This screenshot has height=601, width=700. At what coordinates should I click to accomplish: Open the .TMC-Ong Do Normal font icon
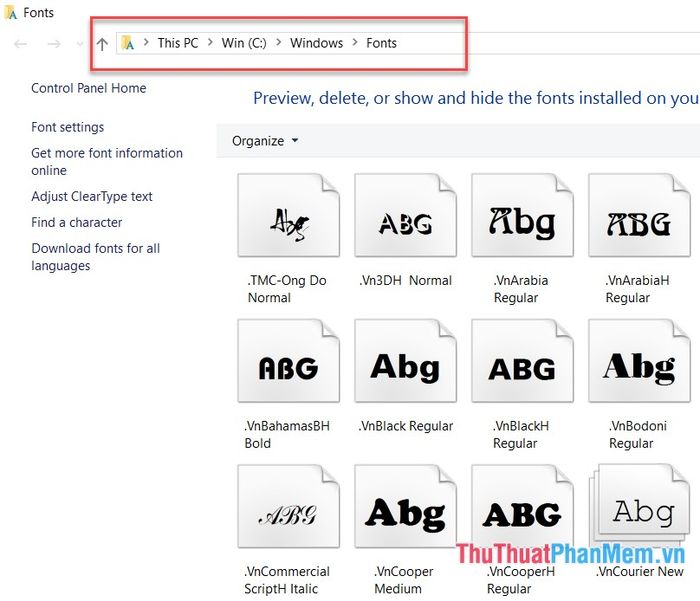click(288, 215)
